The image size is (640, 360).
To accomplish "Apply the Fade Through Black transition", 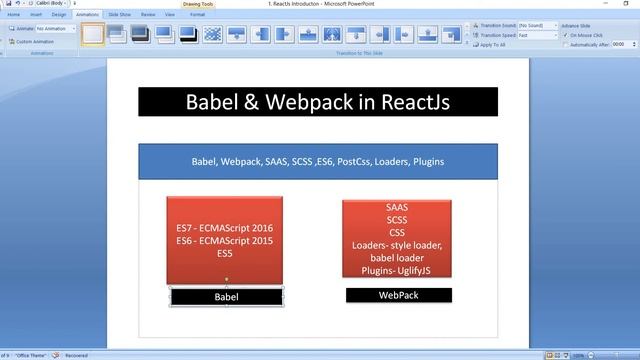I will (x=140, y=34).
